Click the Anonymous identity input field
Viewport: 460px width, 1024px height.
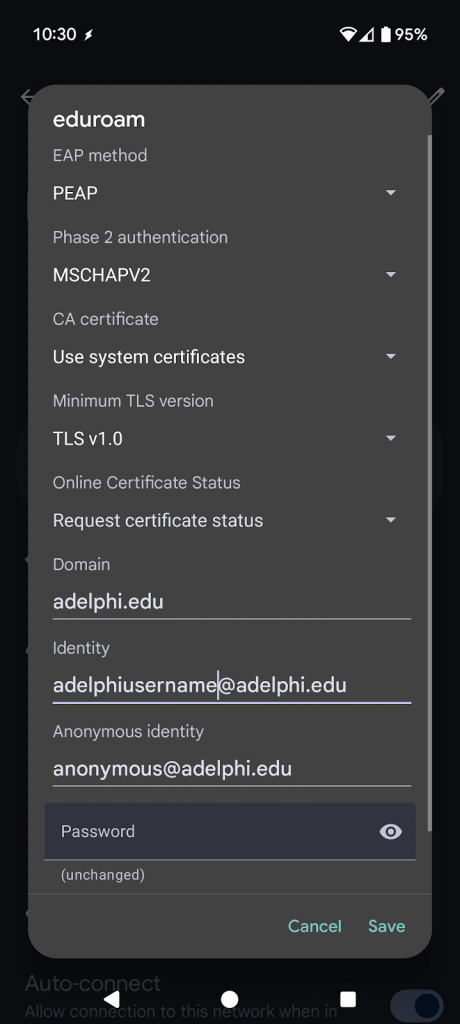(231, 769)
